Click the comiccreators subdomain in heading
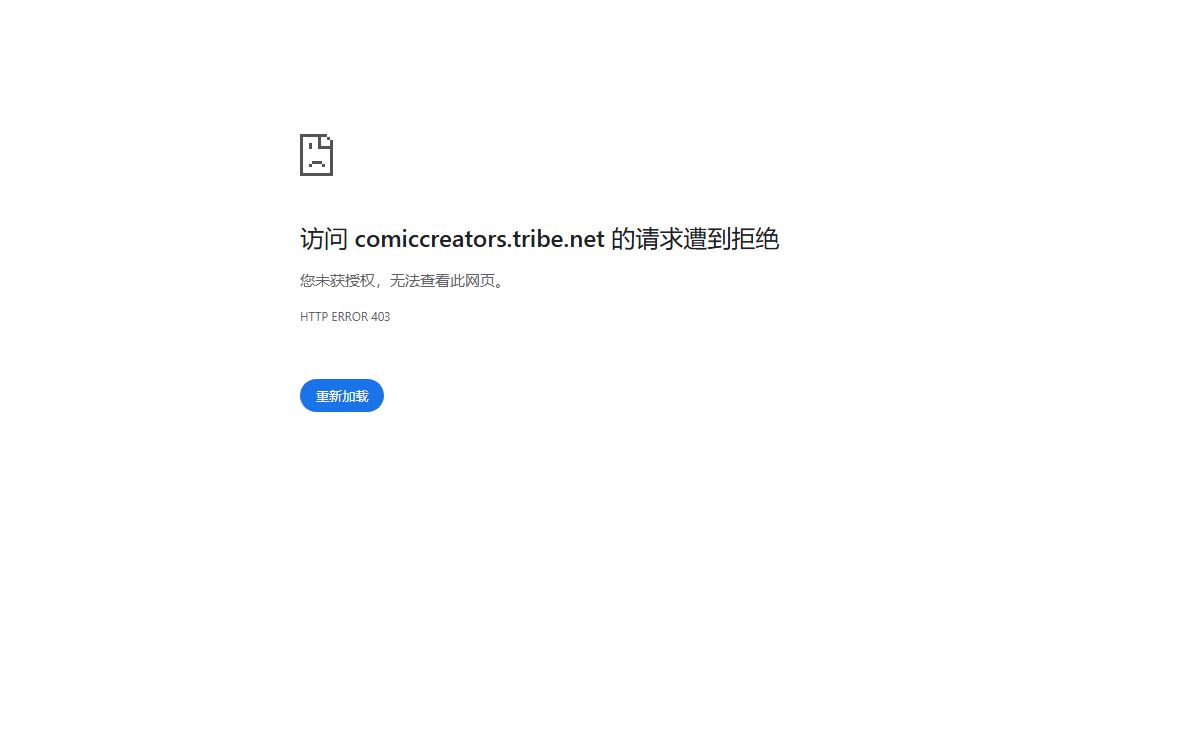The width and height of the screenshot is (1200, 740). (x=437, y=239)
